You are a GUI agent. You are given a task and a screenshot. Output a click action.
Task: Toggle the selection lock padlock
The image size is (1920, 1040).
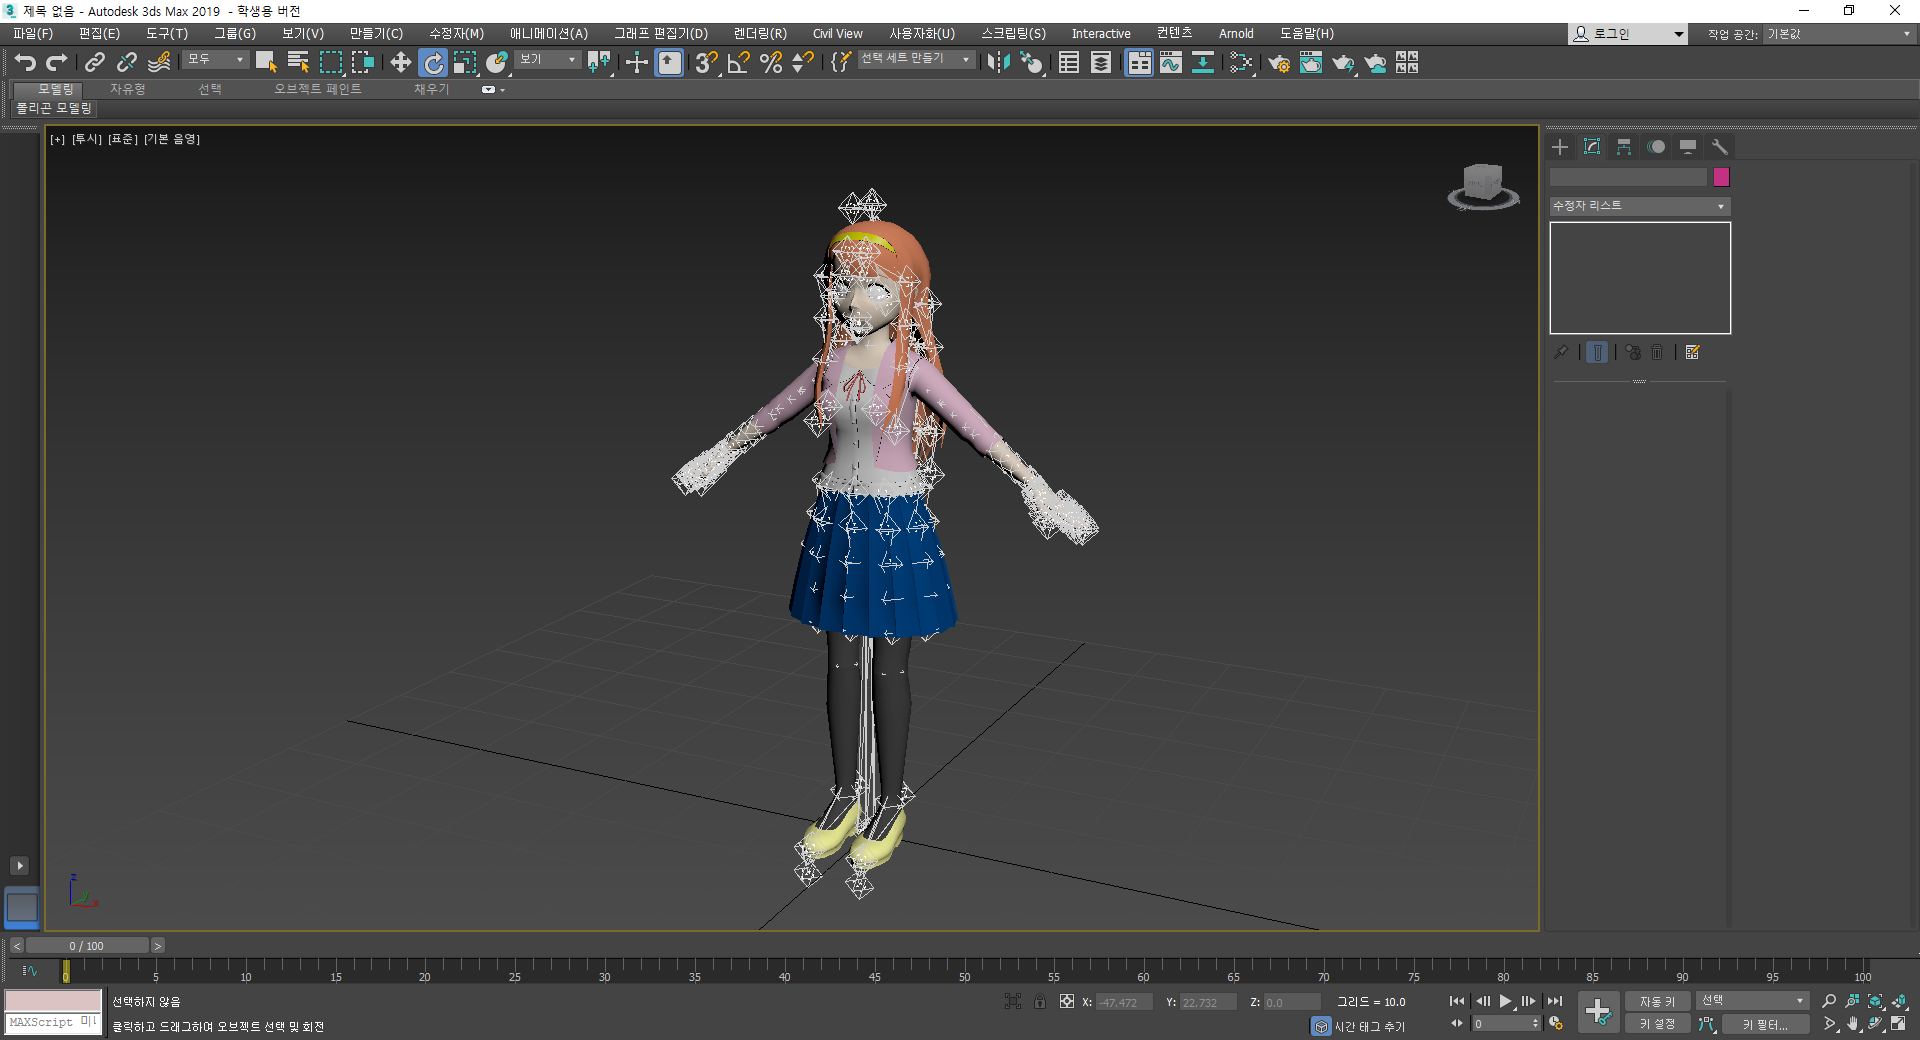point(1040,1002)
